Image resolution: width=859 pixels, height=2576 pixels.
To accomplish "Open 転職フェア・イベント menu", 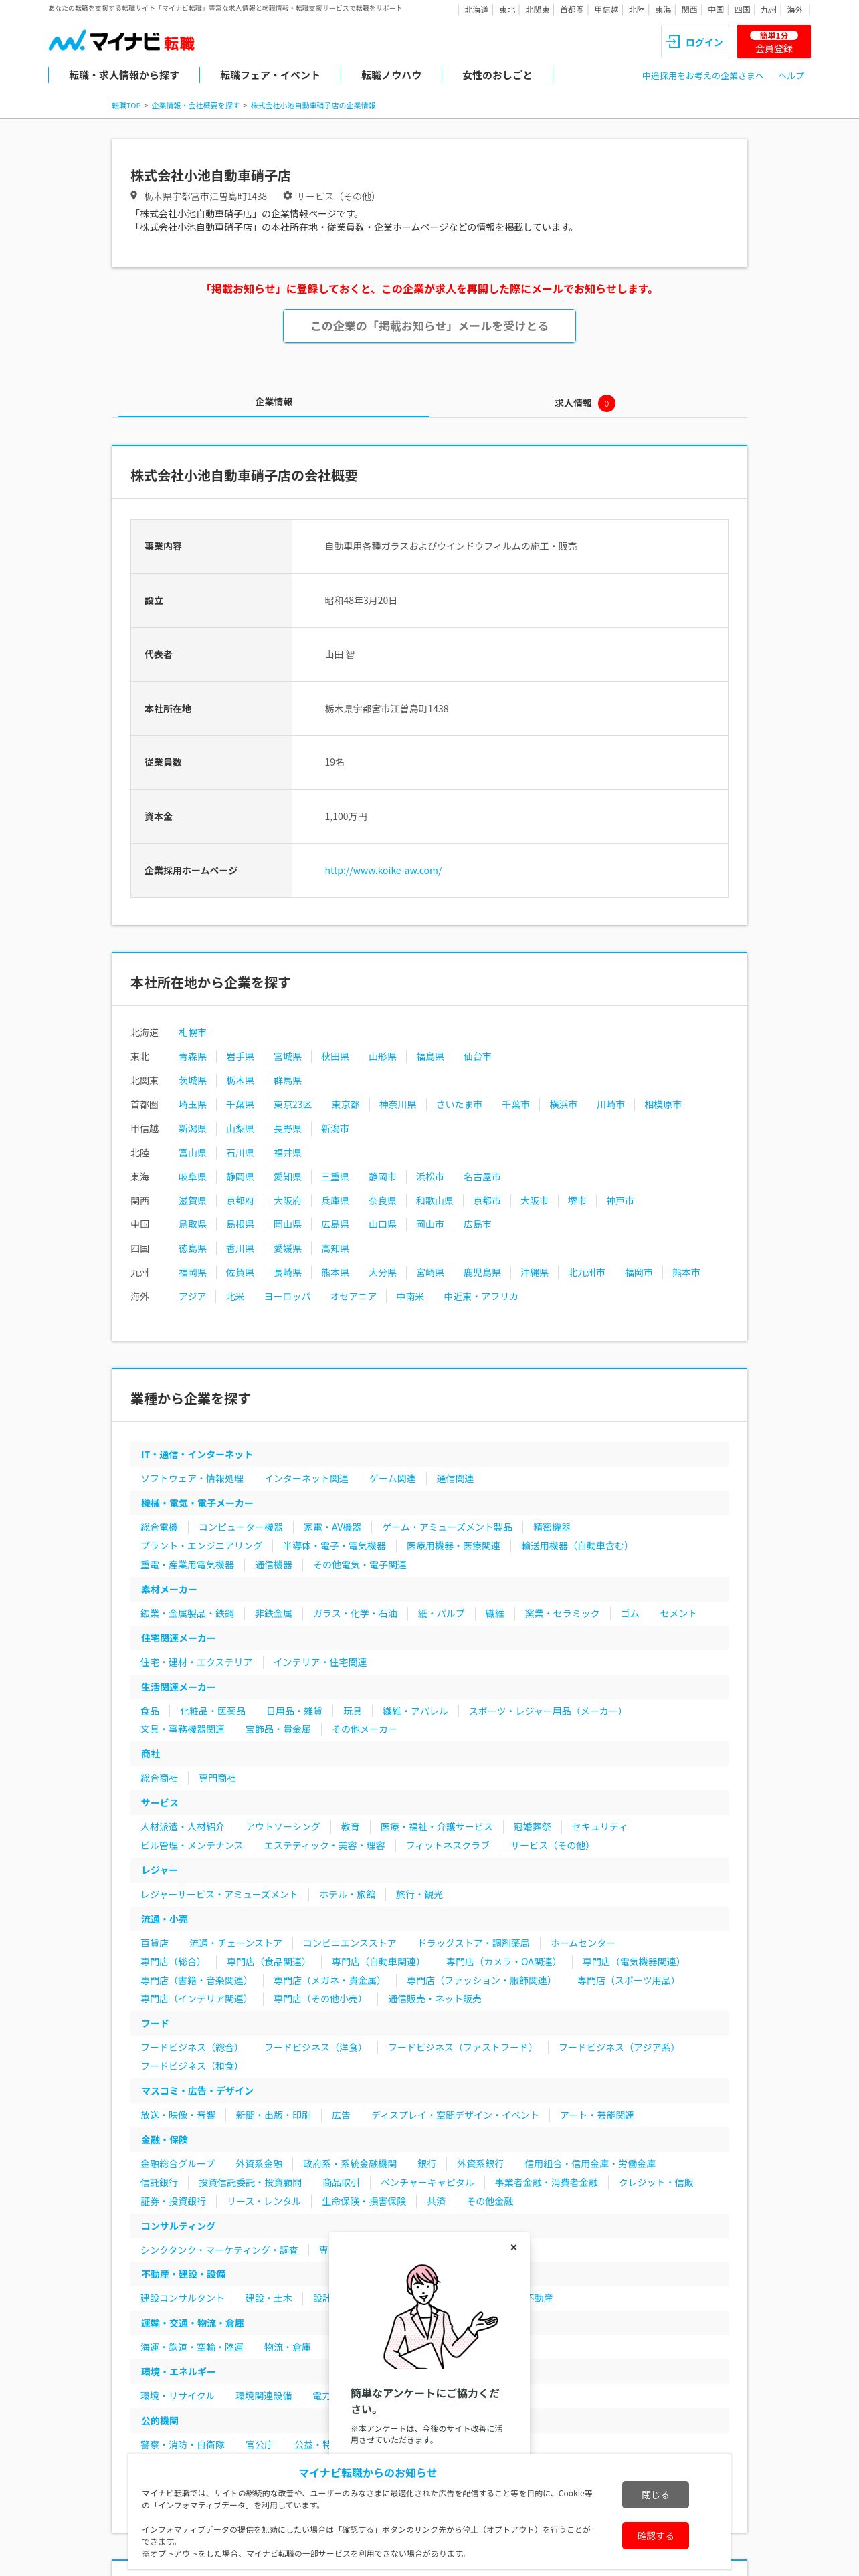I will point(270,75).
